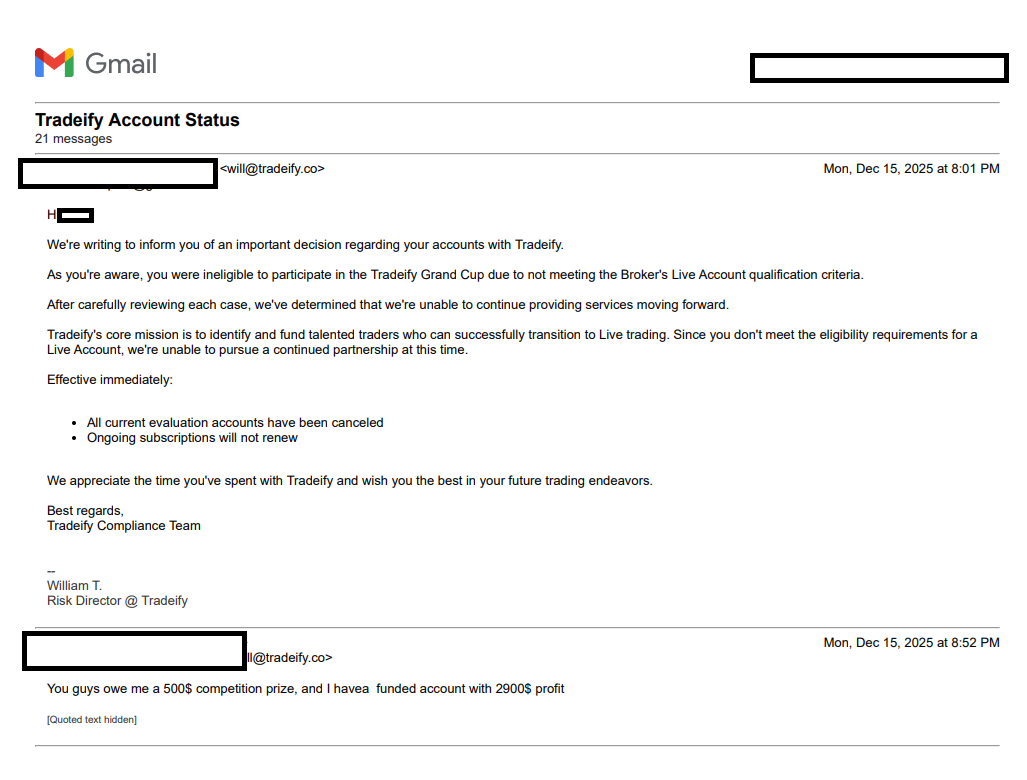Click the redacted sender name of first message
1027x780 pixels.
click(x=118, y=174)
